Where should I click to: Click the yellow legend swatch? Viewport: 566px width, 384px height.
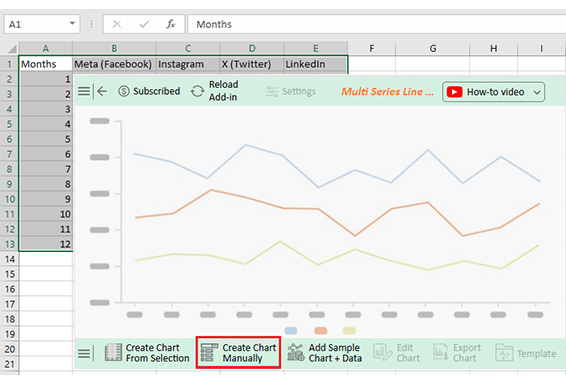click(349, 331)
